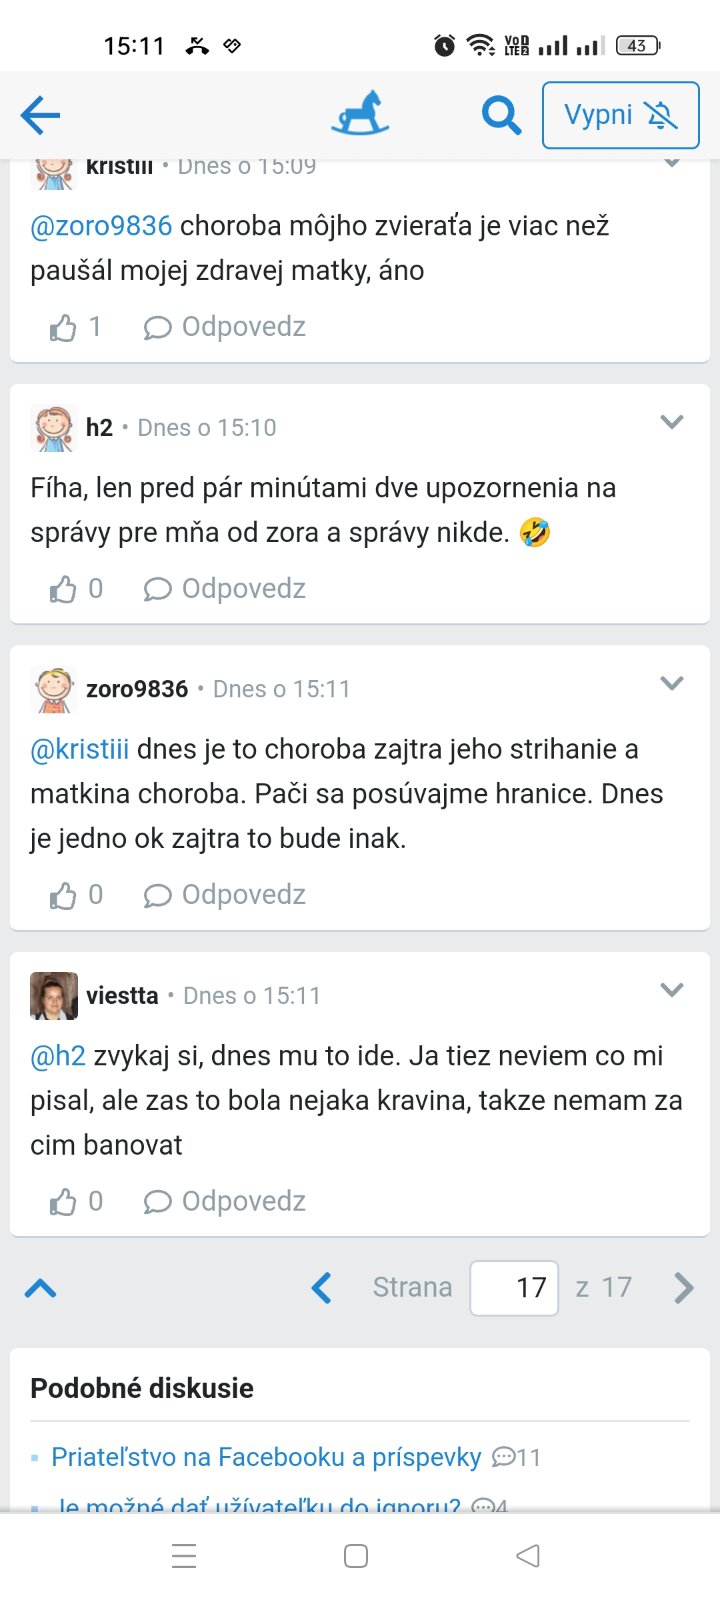Screen dimensions: 720x1600
Task: Reply to viestta's comment via Odpovedz
Action: click(225, 1201)
